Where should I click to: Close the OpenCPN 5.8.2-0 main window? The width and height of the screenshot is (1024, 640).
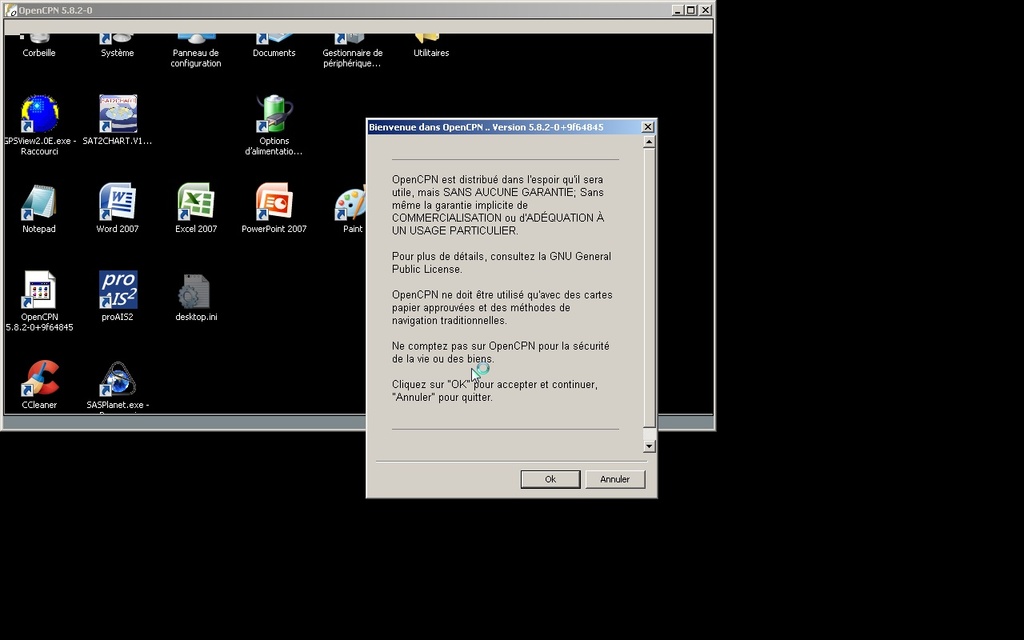pyautogui.click(x=705, y=10)
